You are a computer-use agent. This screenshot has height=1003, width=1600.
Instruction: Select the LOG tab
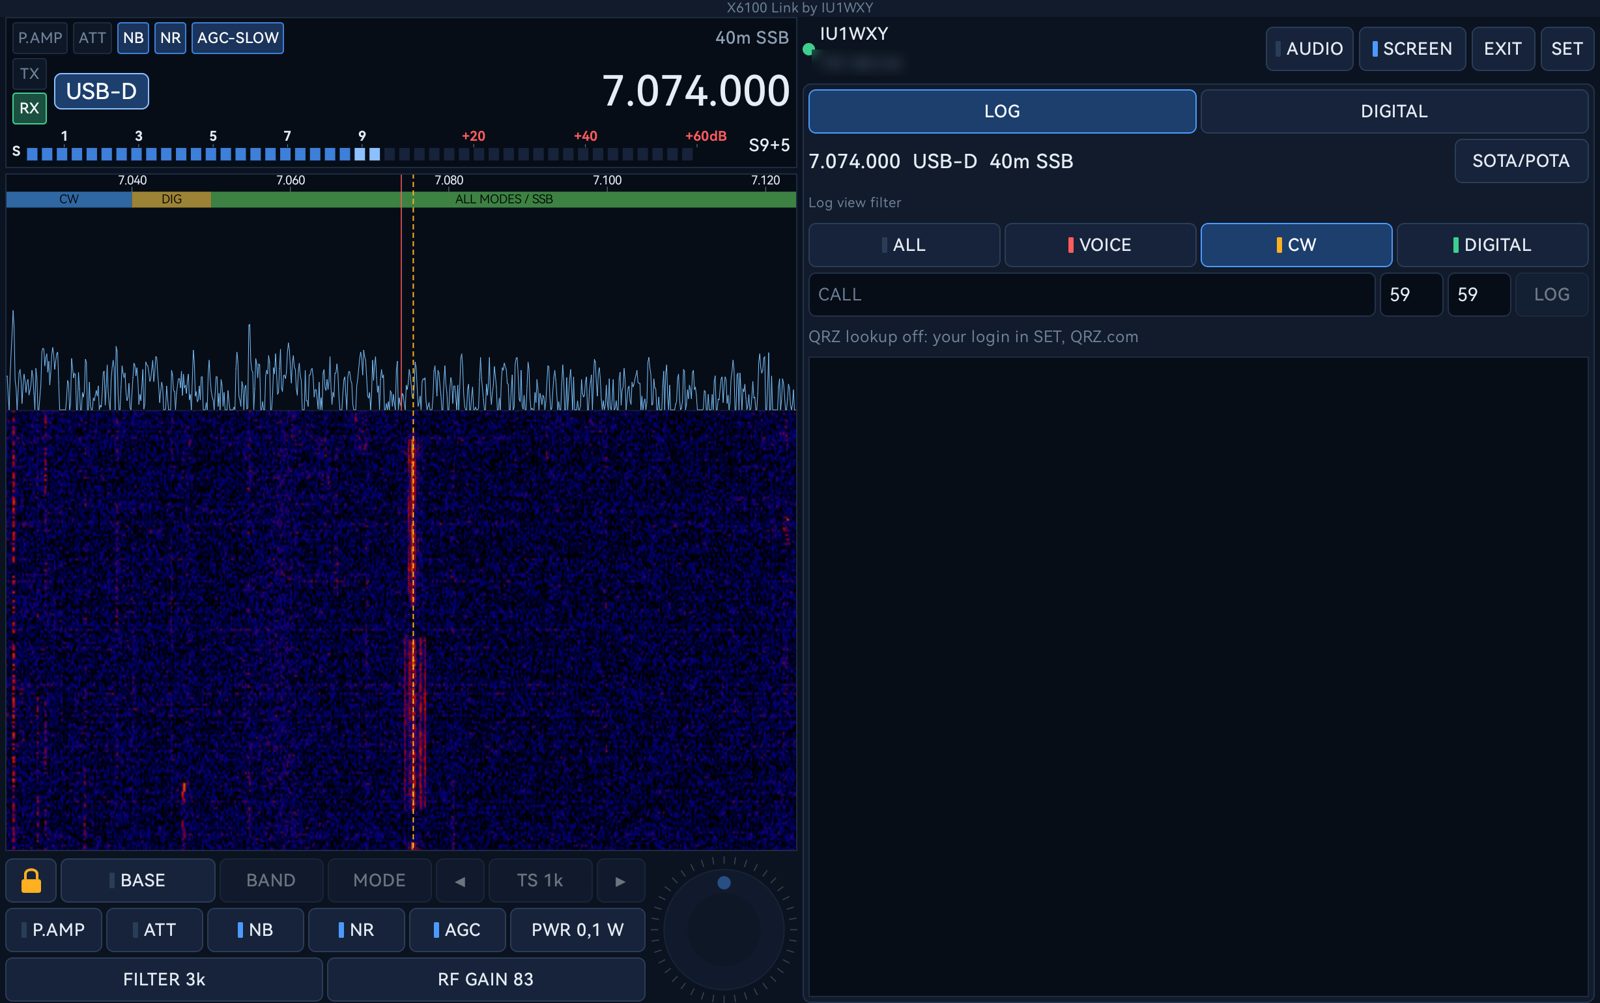click(1002, 111)
